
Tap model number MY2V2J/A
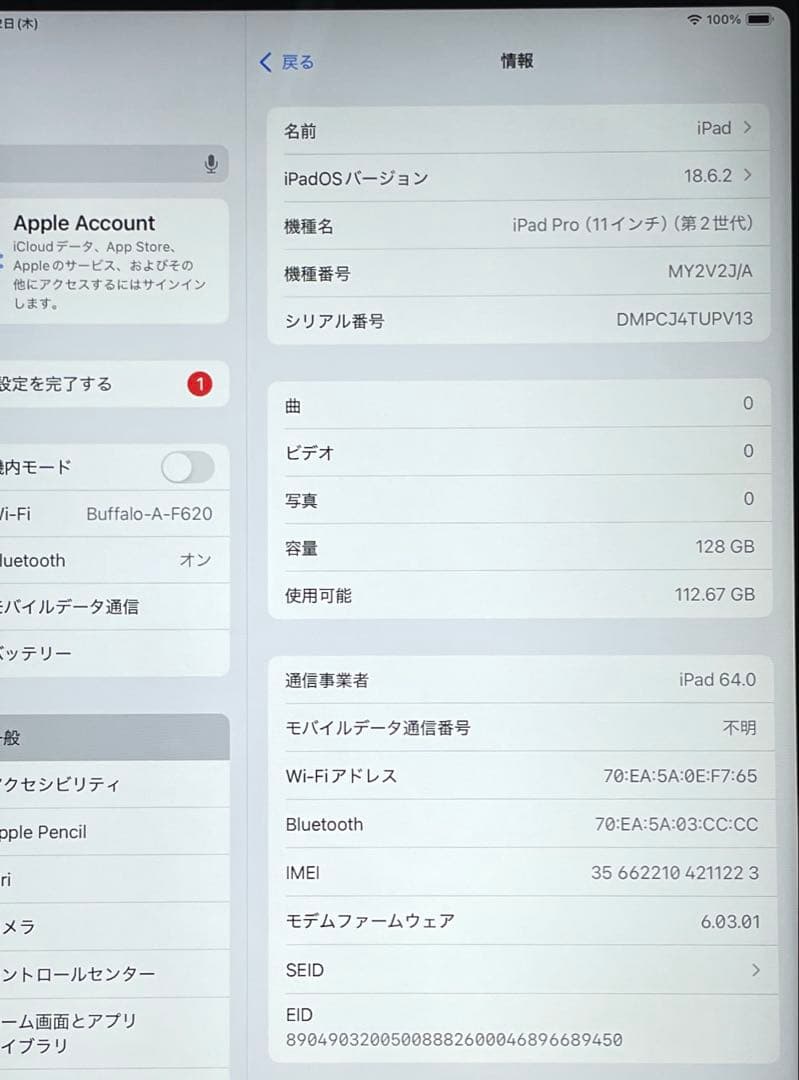coord(710,271)
